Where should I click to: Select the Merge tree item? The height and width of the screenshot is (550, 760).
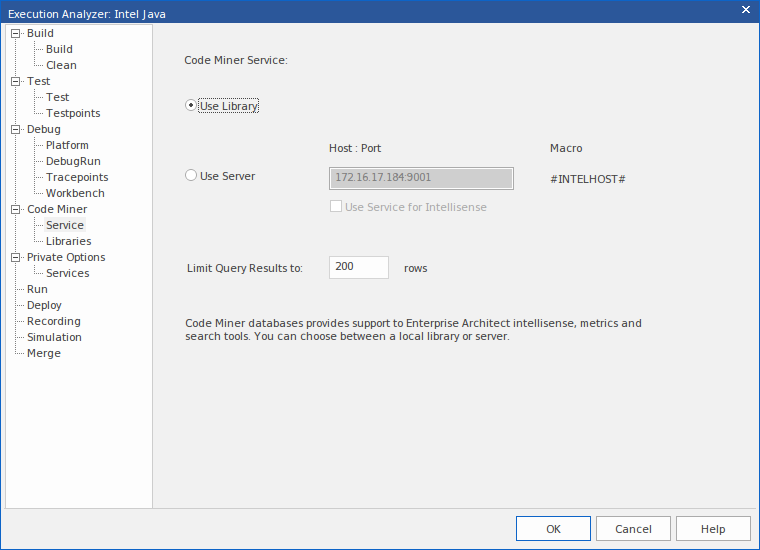point(44,353)
